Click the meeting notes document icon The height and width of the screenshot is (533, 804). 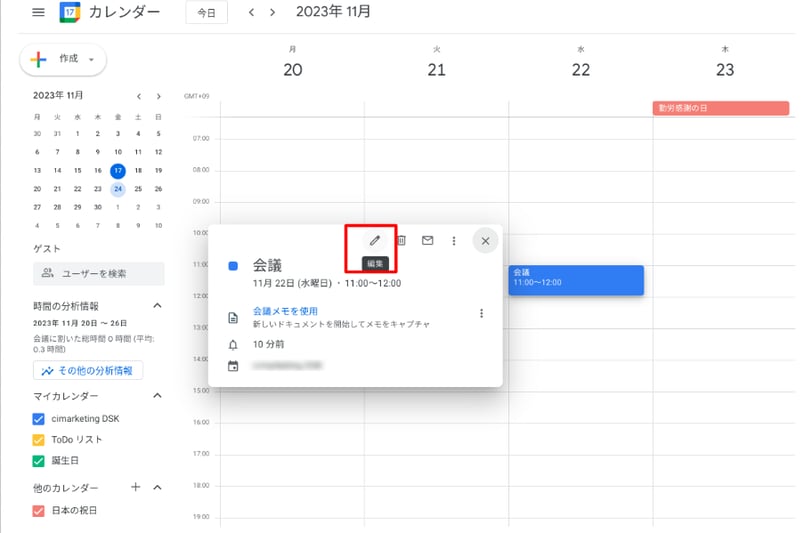coord(233,318)
